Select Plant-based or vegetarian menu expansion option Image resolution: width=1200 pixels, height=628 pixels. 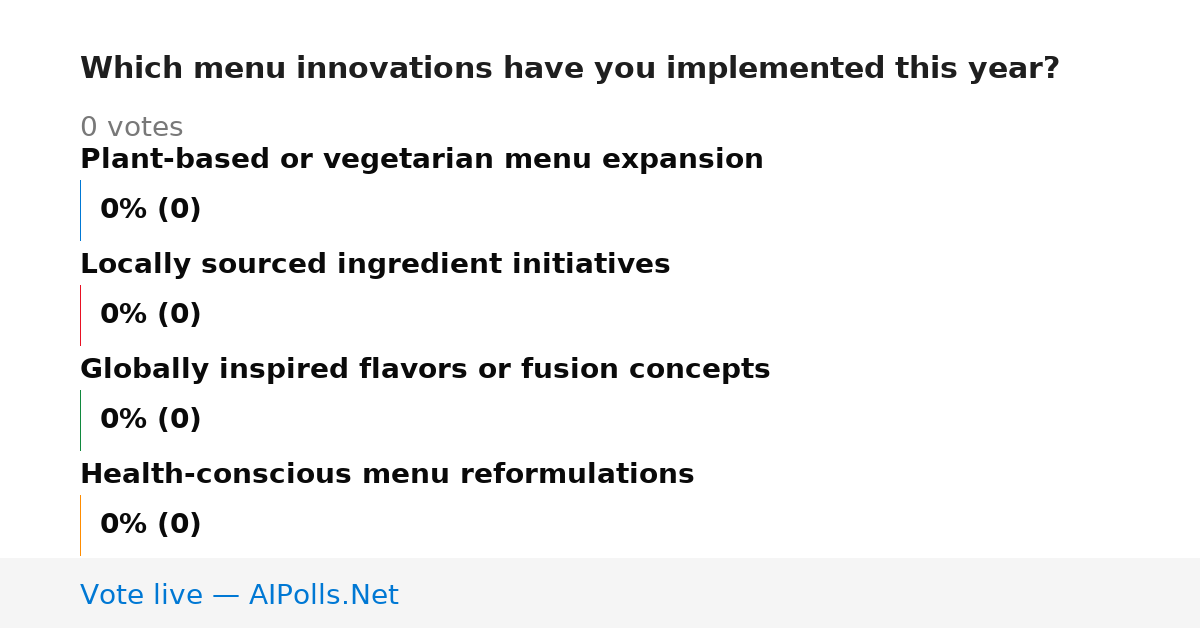(x=421, y=160)
